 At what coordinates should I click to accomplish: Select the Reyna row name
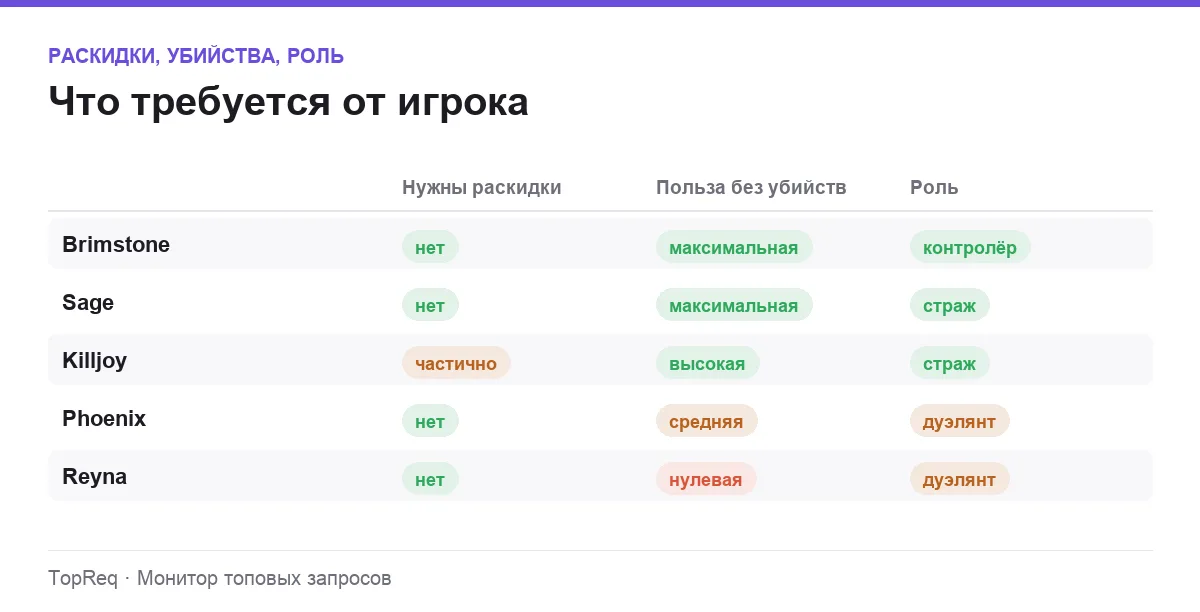click(x=94, y=477)
